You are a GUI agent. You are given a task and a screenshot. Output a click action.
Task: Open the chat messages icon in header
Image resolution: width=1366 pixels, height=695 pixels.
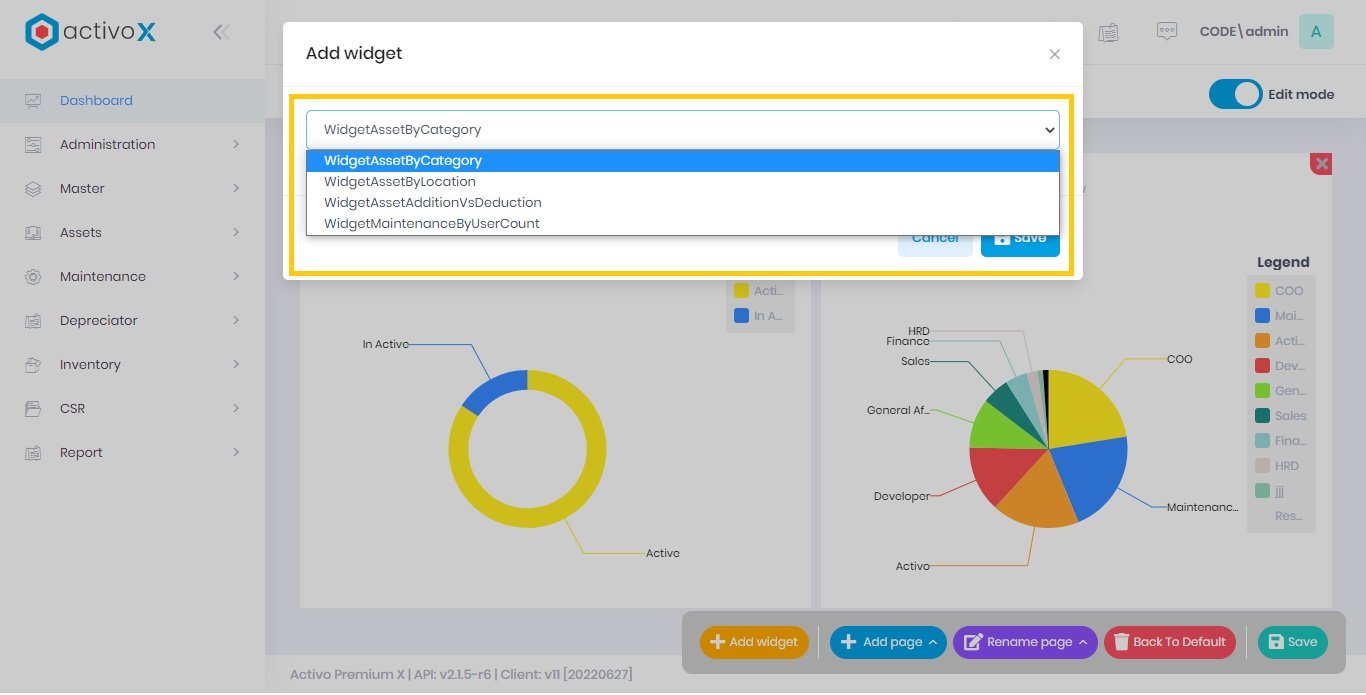point(1166,32)
